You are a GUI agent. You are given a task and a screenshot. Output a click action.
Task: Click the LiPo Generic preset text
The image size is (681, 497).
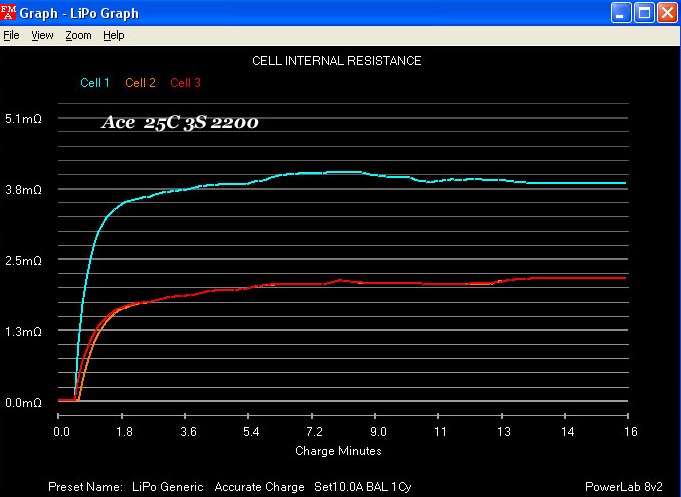click(168, 487)
